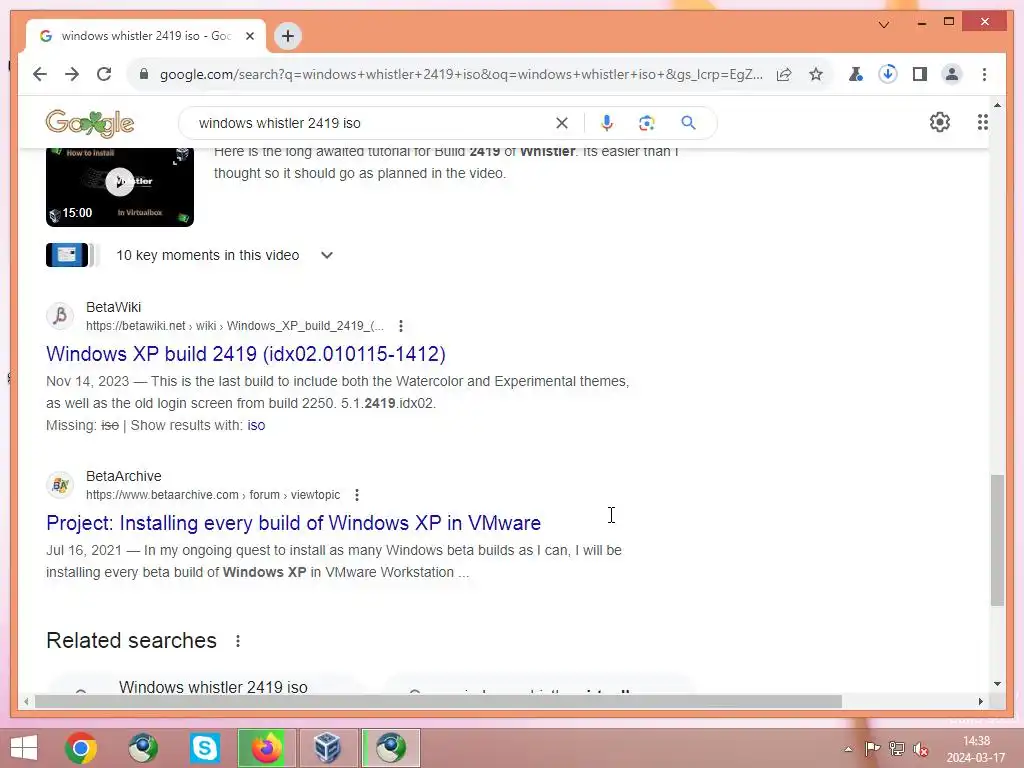The width and height of the screenshot is (1024, 768).
Task: Open more options for Related searches
Action: [x=238, y=641]
